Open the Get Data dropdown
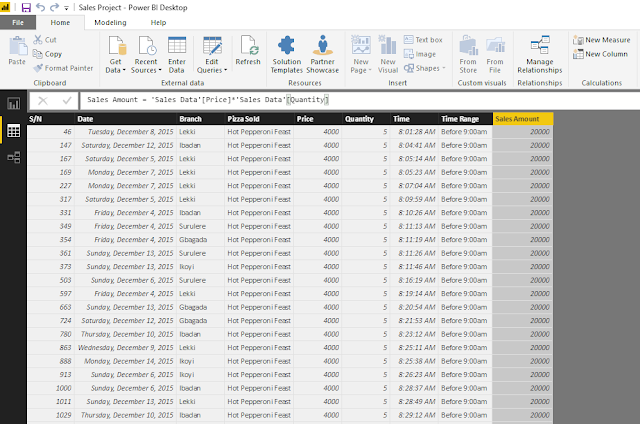 [116, 55]
